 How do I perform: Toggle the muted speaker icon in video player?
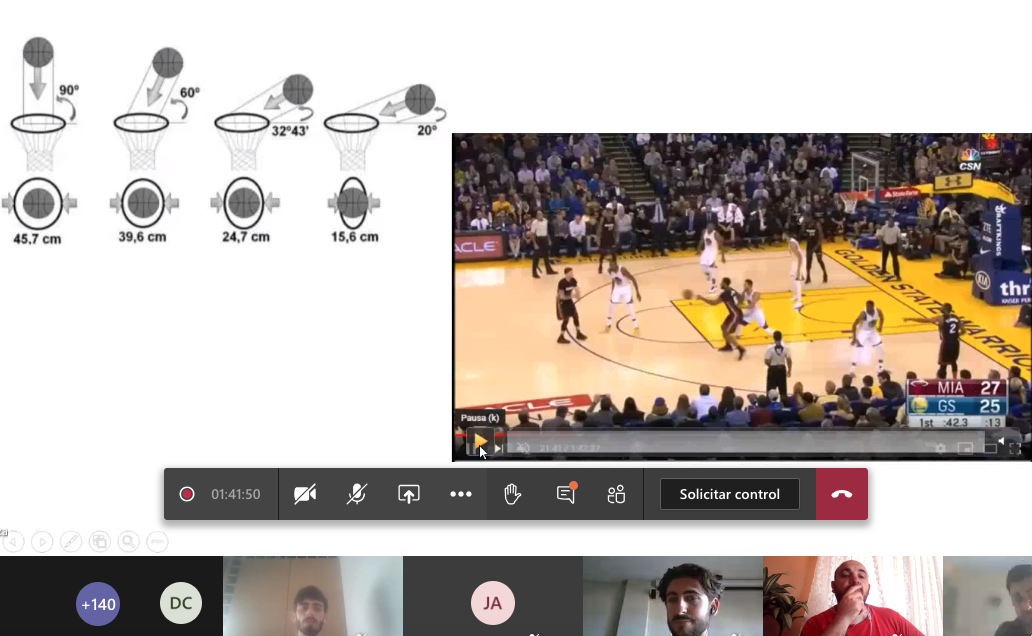523,448
